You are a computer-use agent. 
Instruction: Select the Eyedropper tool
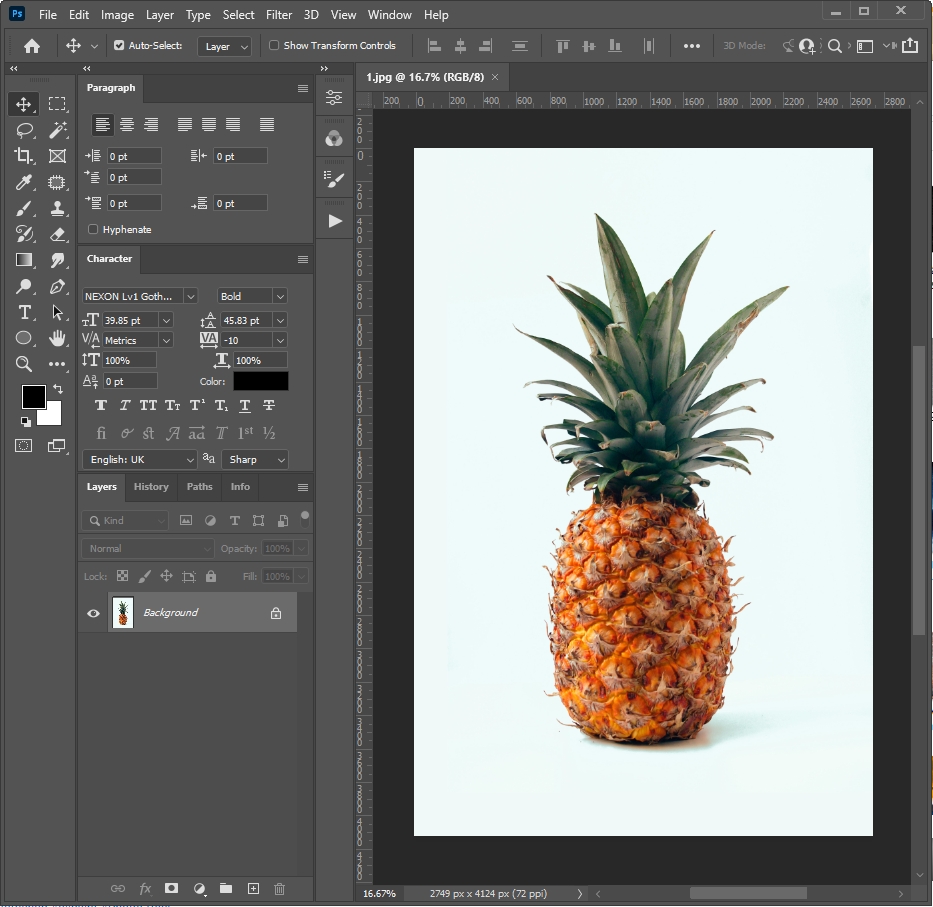[24, 182]
